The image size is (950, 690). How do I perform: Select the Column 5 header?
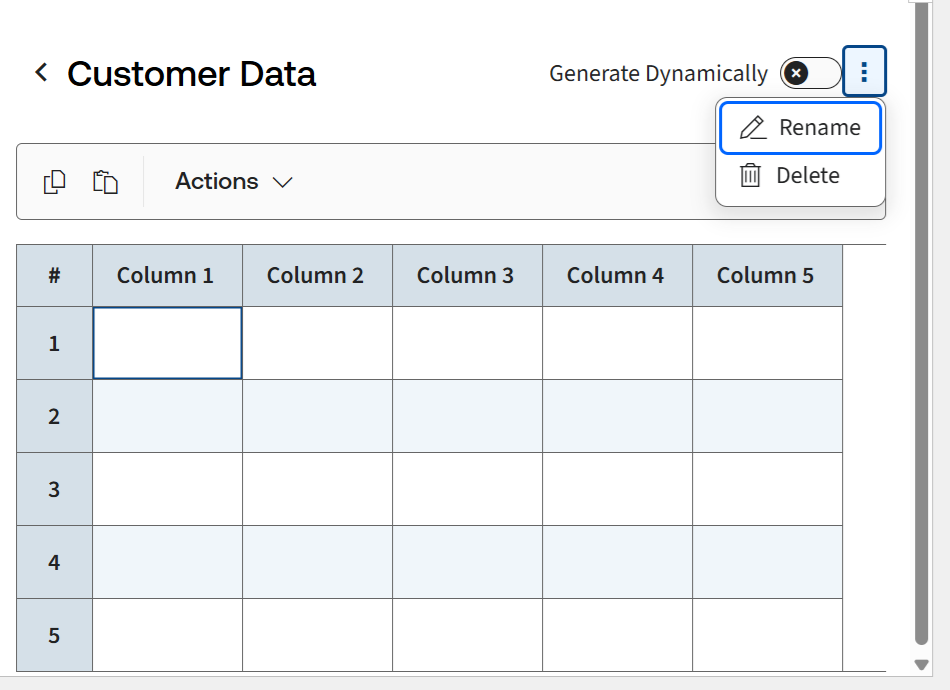point(767,275)
